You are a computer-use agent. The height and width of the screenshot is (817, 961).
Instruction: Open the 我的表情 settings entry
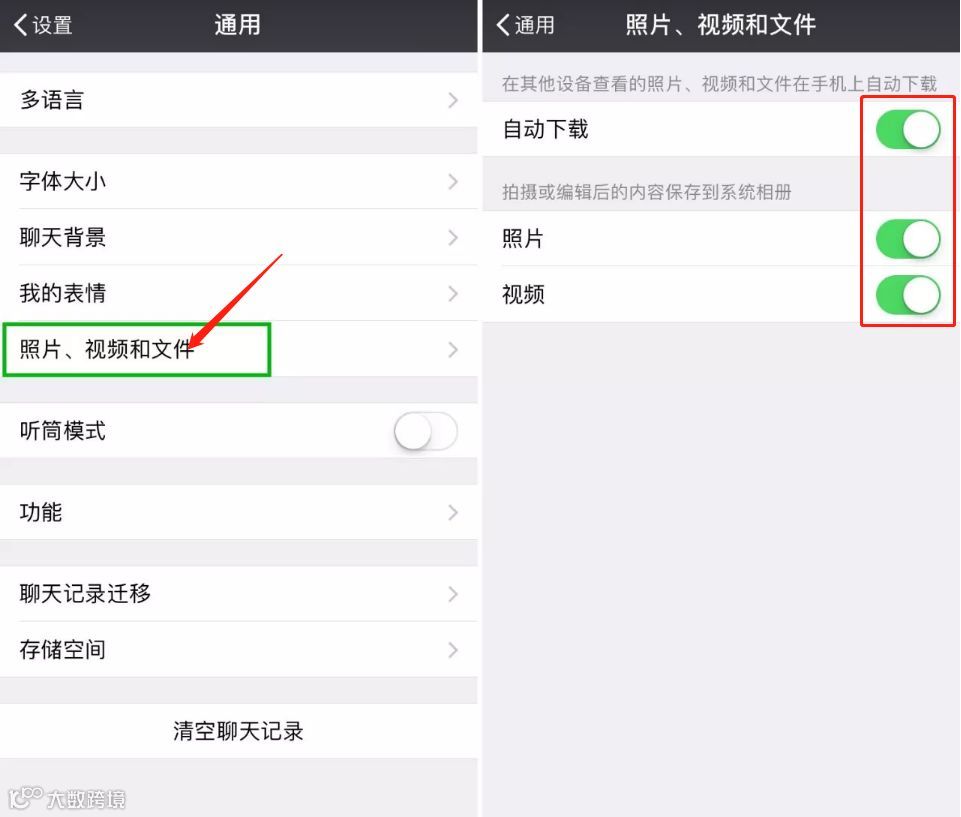239,294
